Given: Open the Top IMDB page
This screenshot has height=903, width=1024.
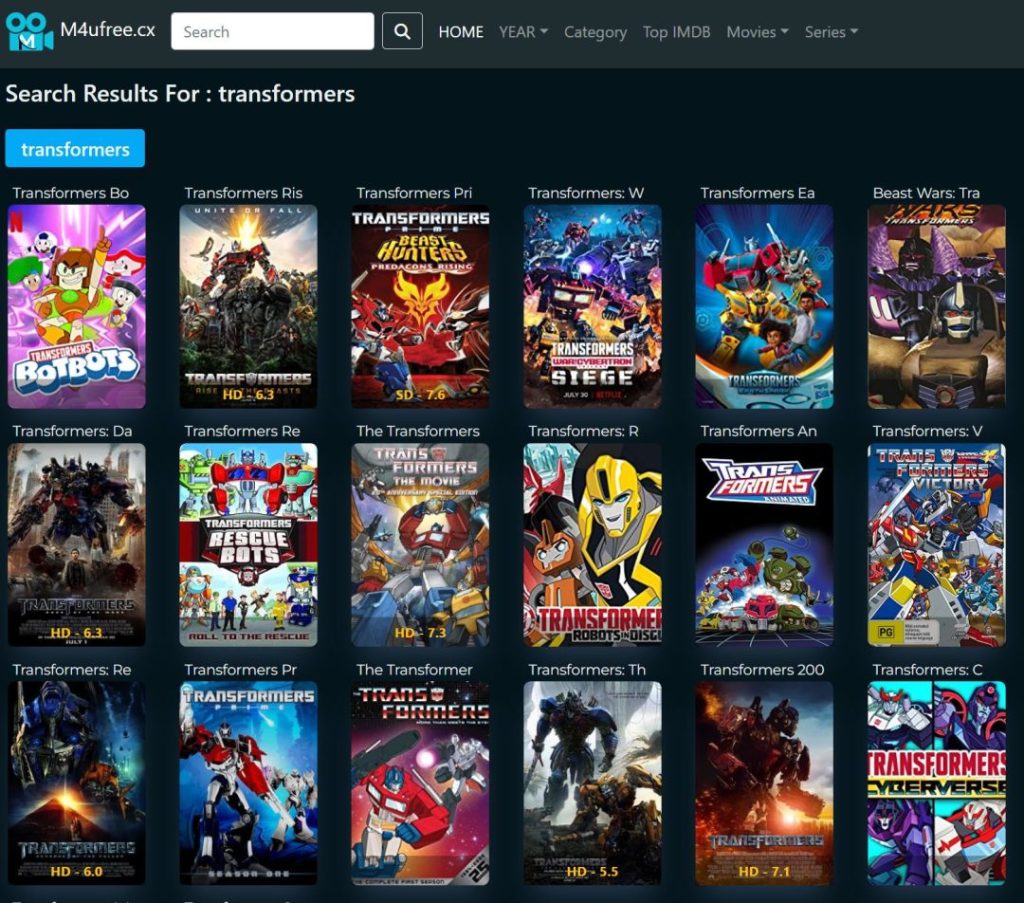Looking at the screenshot, I should pyautogui.click(x=677, y=32).
